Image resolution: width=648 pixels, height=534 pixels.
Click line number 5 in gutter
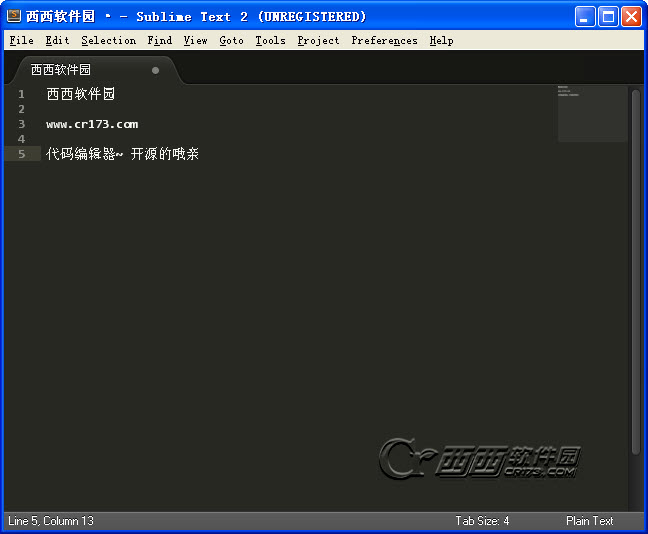[21, 154]
